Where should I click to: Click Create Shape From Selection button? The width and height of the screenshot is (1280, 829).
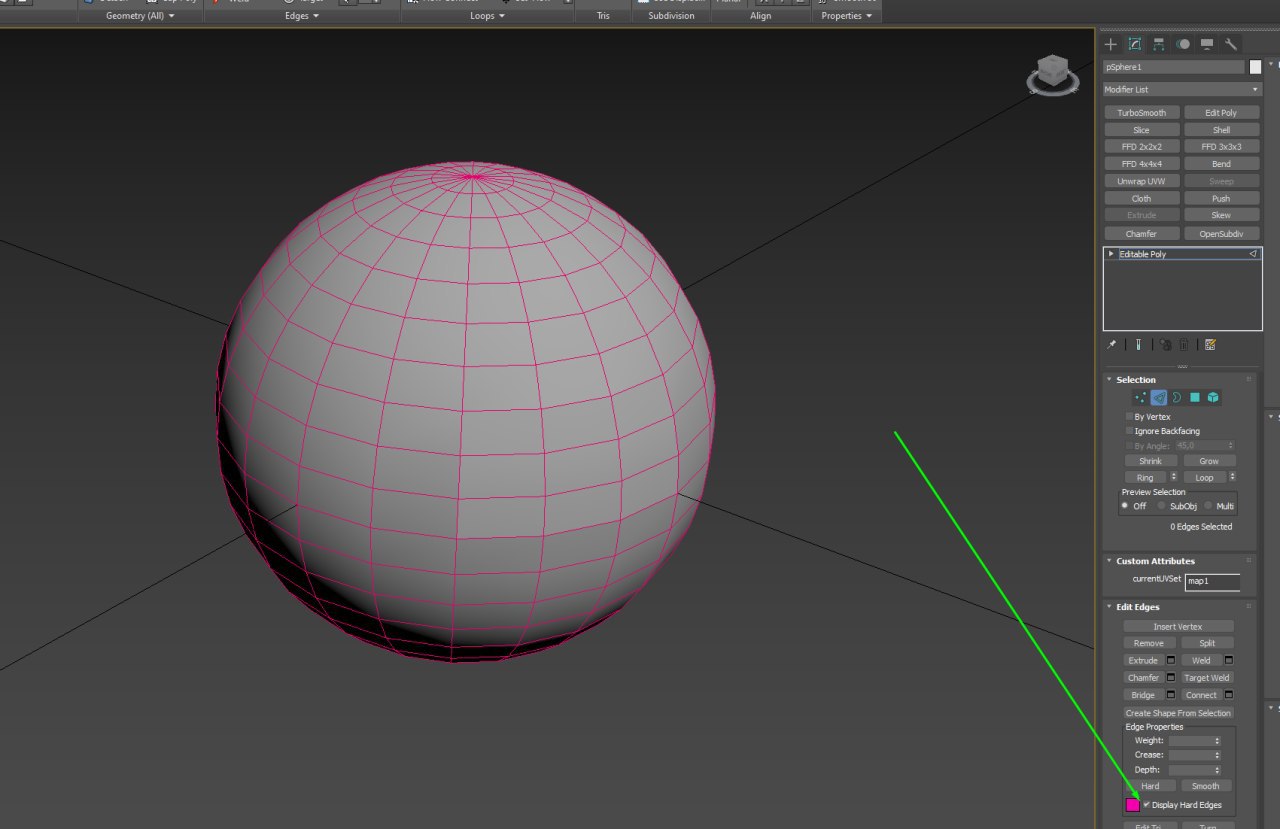[x=1178, y=713]
